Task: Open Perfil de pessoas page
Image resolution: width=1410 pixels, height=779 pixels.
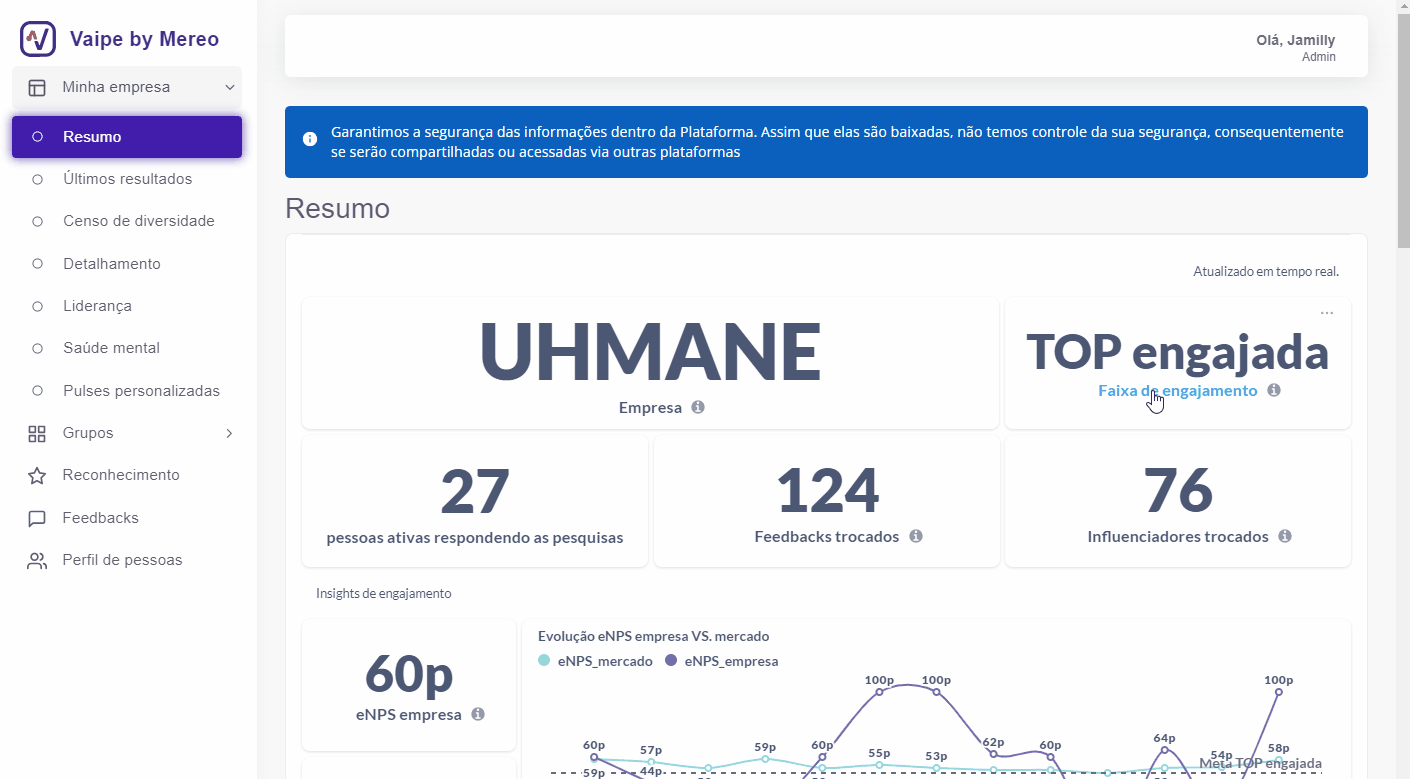Action: (122, 560)
